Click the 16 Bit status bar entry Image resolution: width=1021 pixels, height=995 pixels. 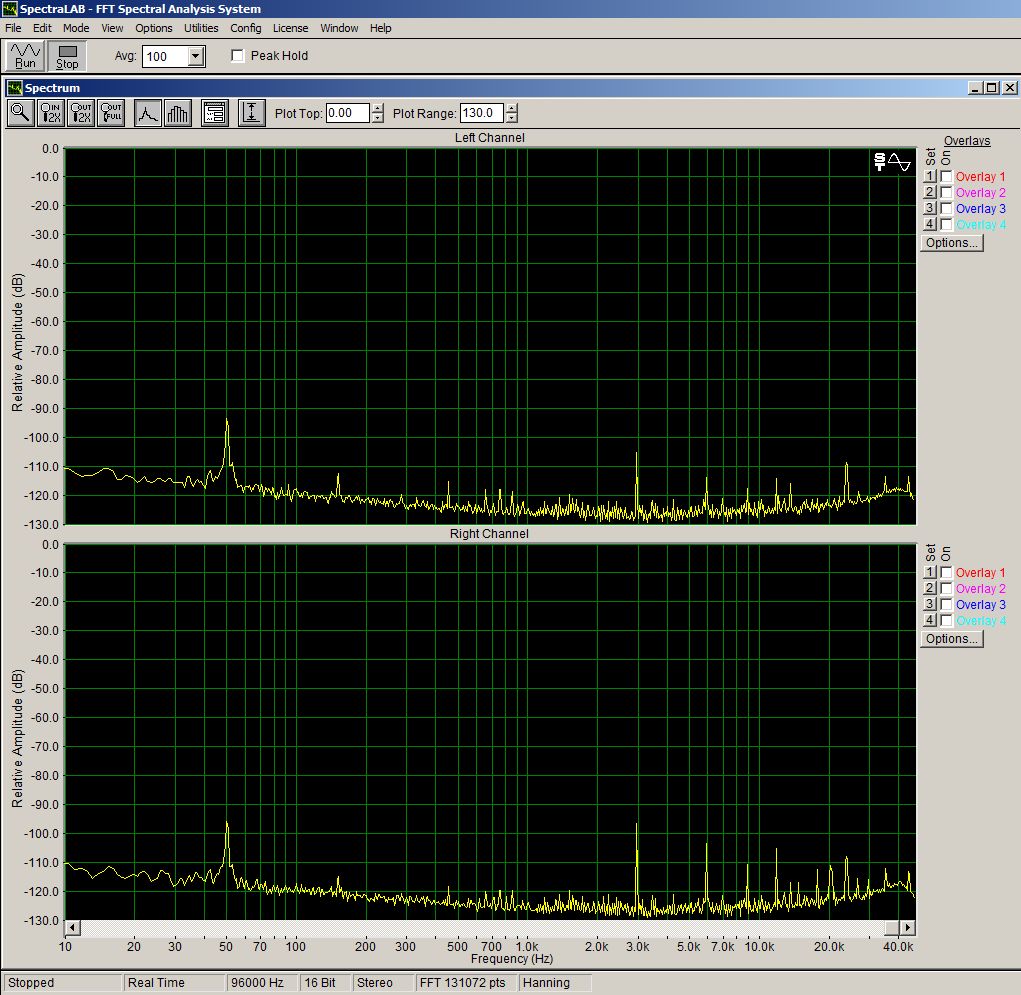[325, 983]
